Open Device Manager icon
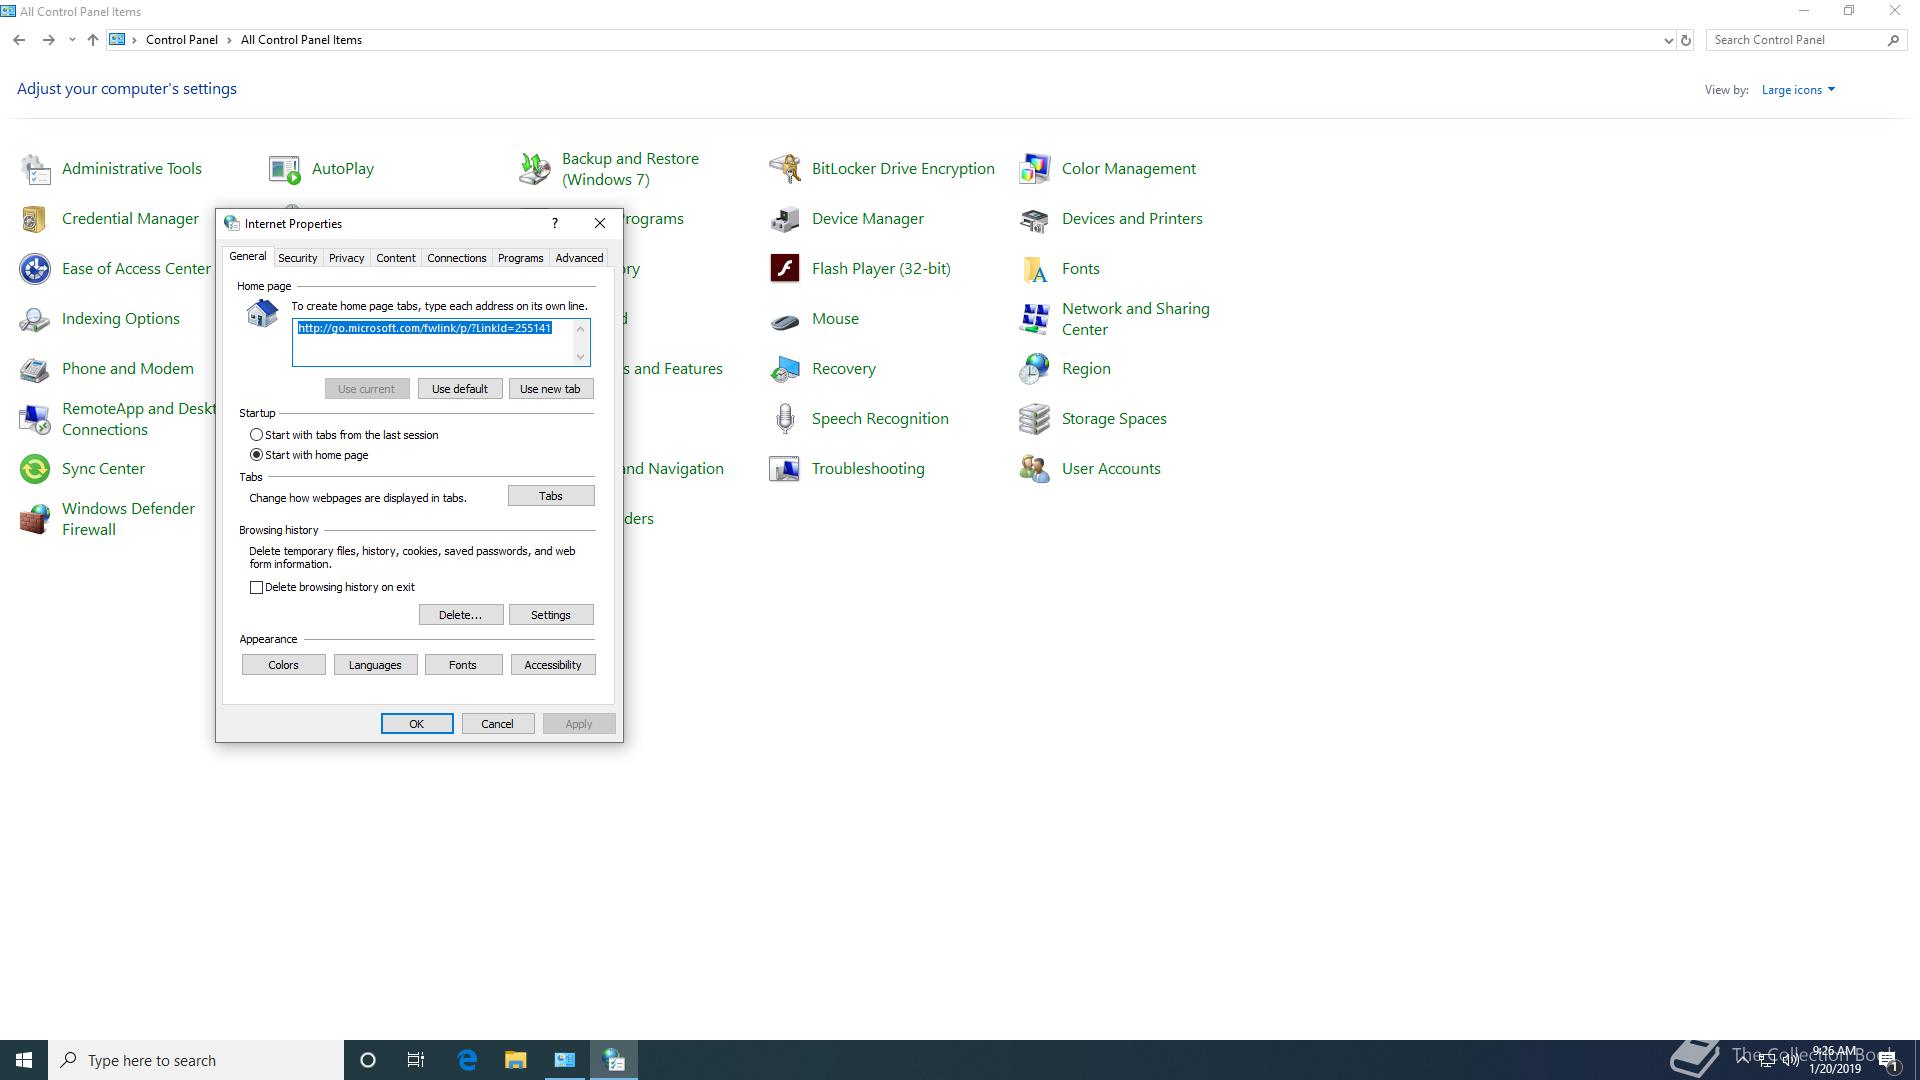Screen dimensions: 1920x1080 coord(785,219)
